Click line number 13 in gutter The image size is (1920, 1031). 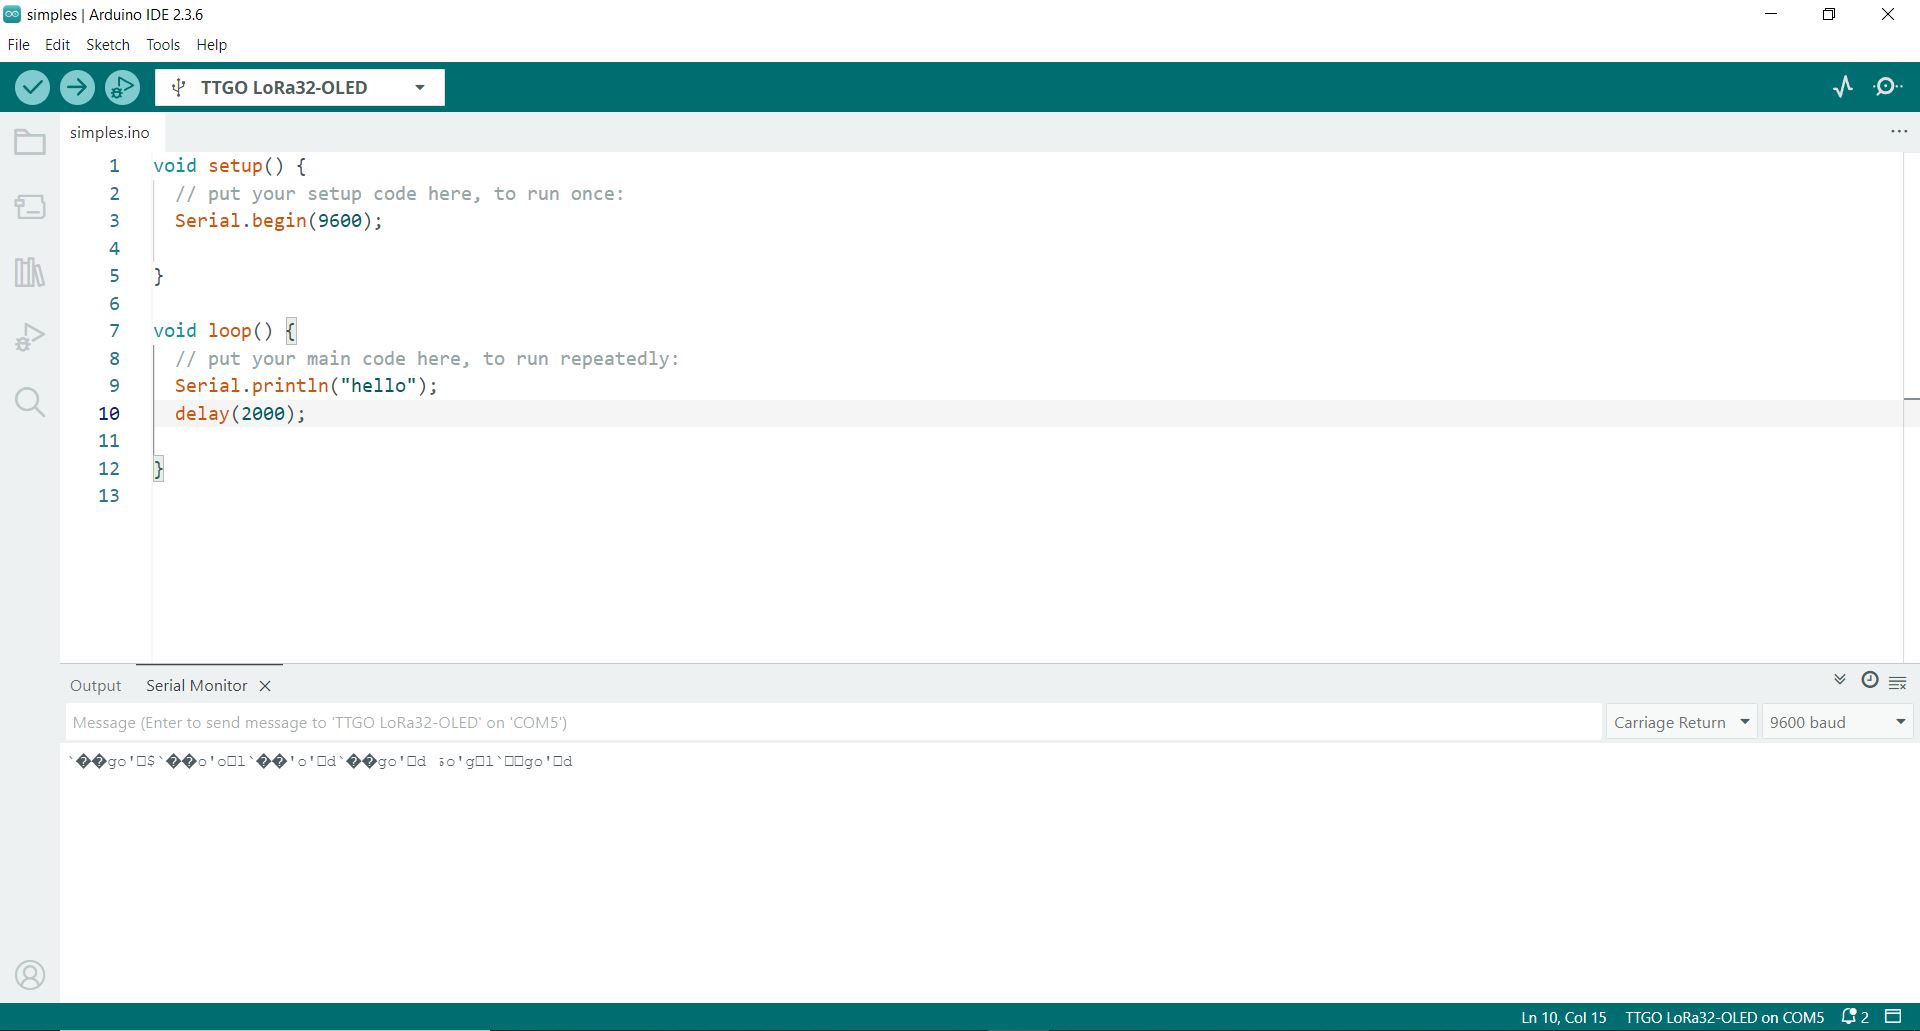point(109,496)
